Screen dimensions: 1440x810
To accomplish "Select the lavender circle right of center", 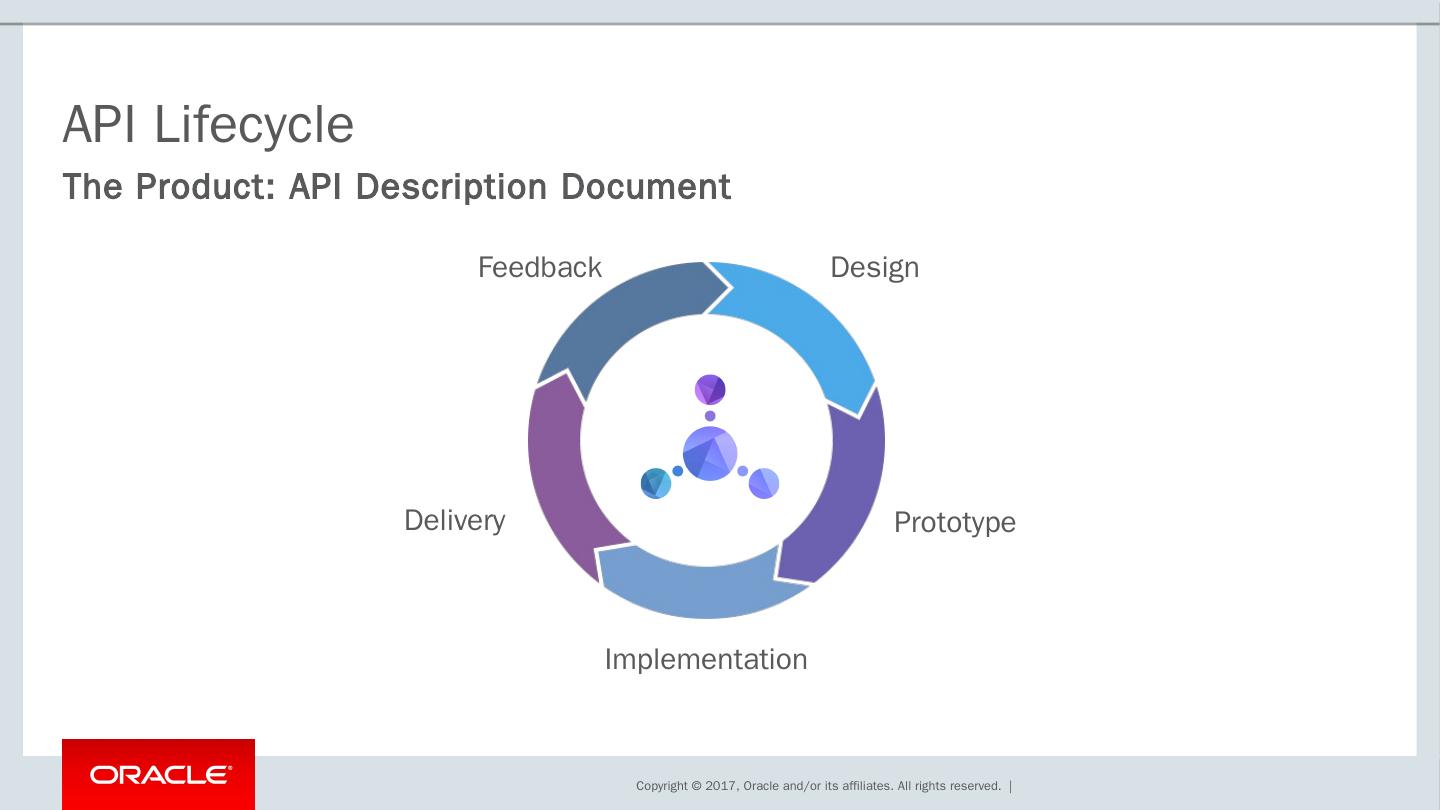I will (764, 483).
